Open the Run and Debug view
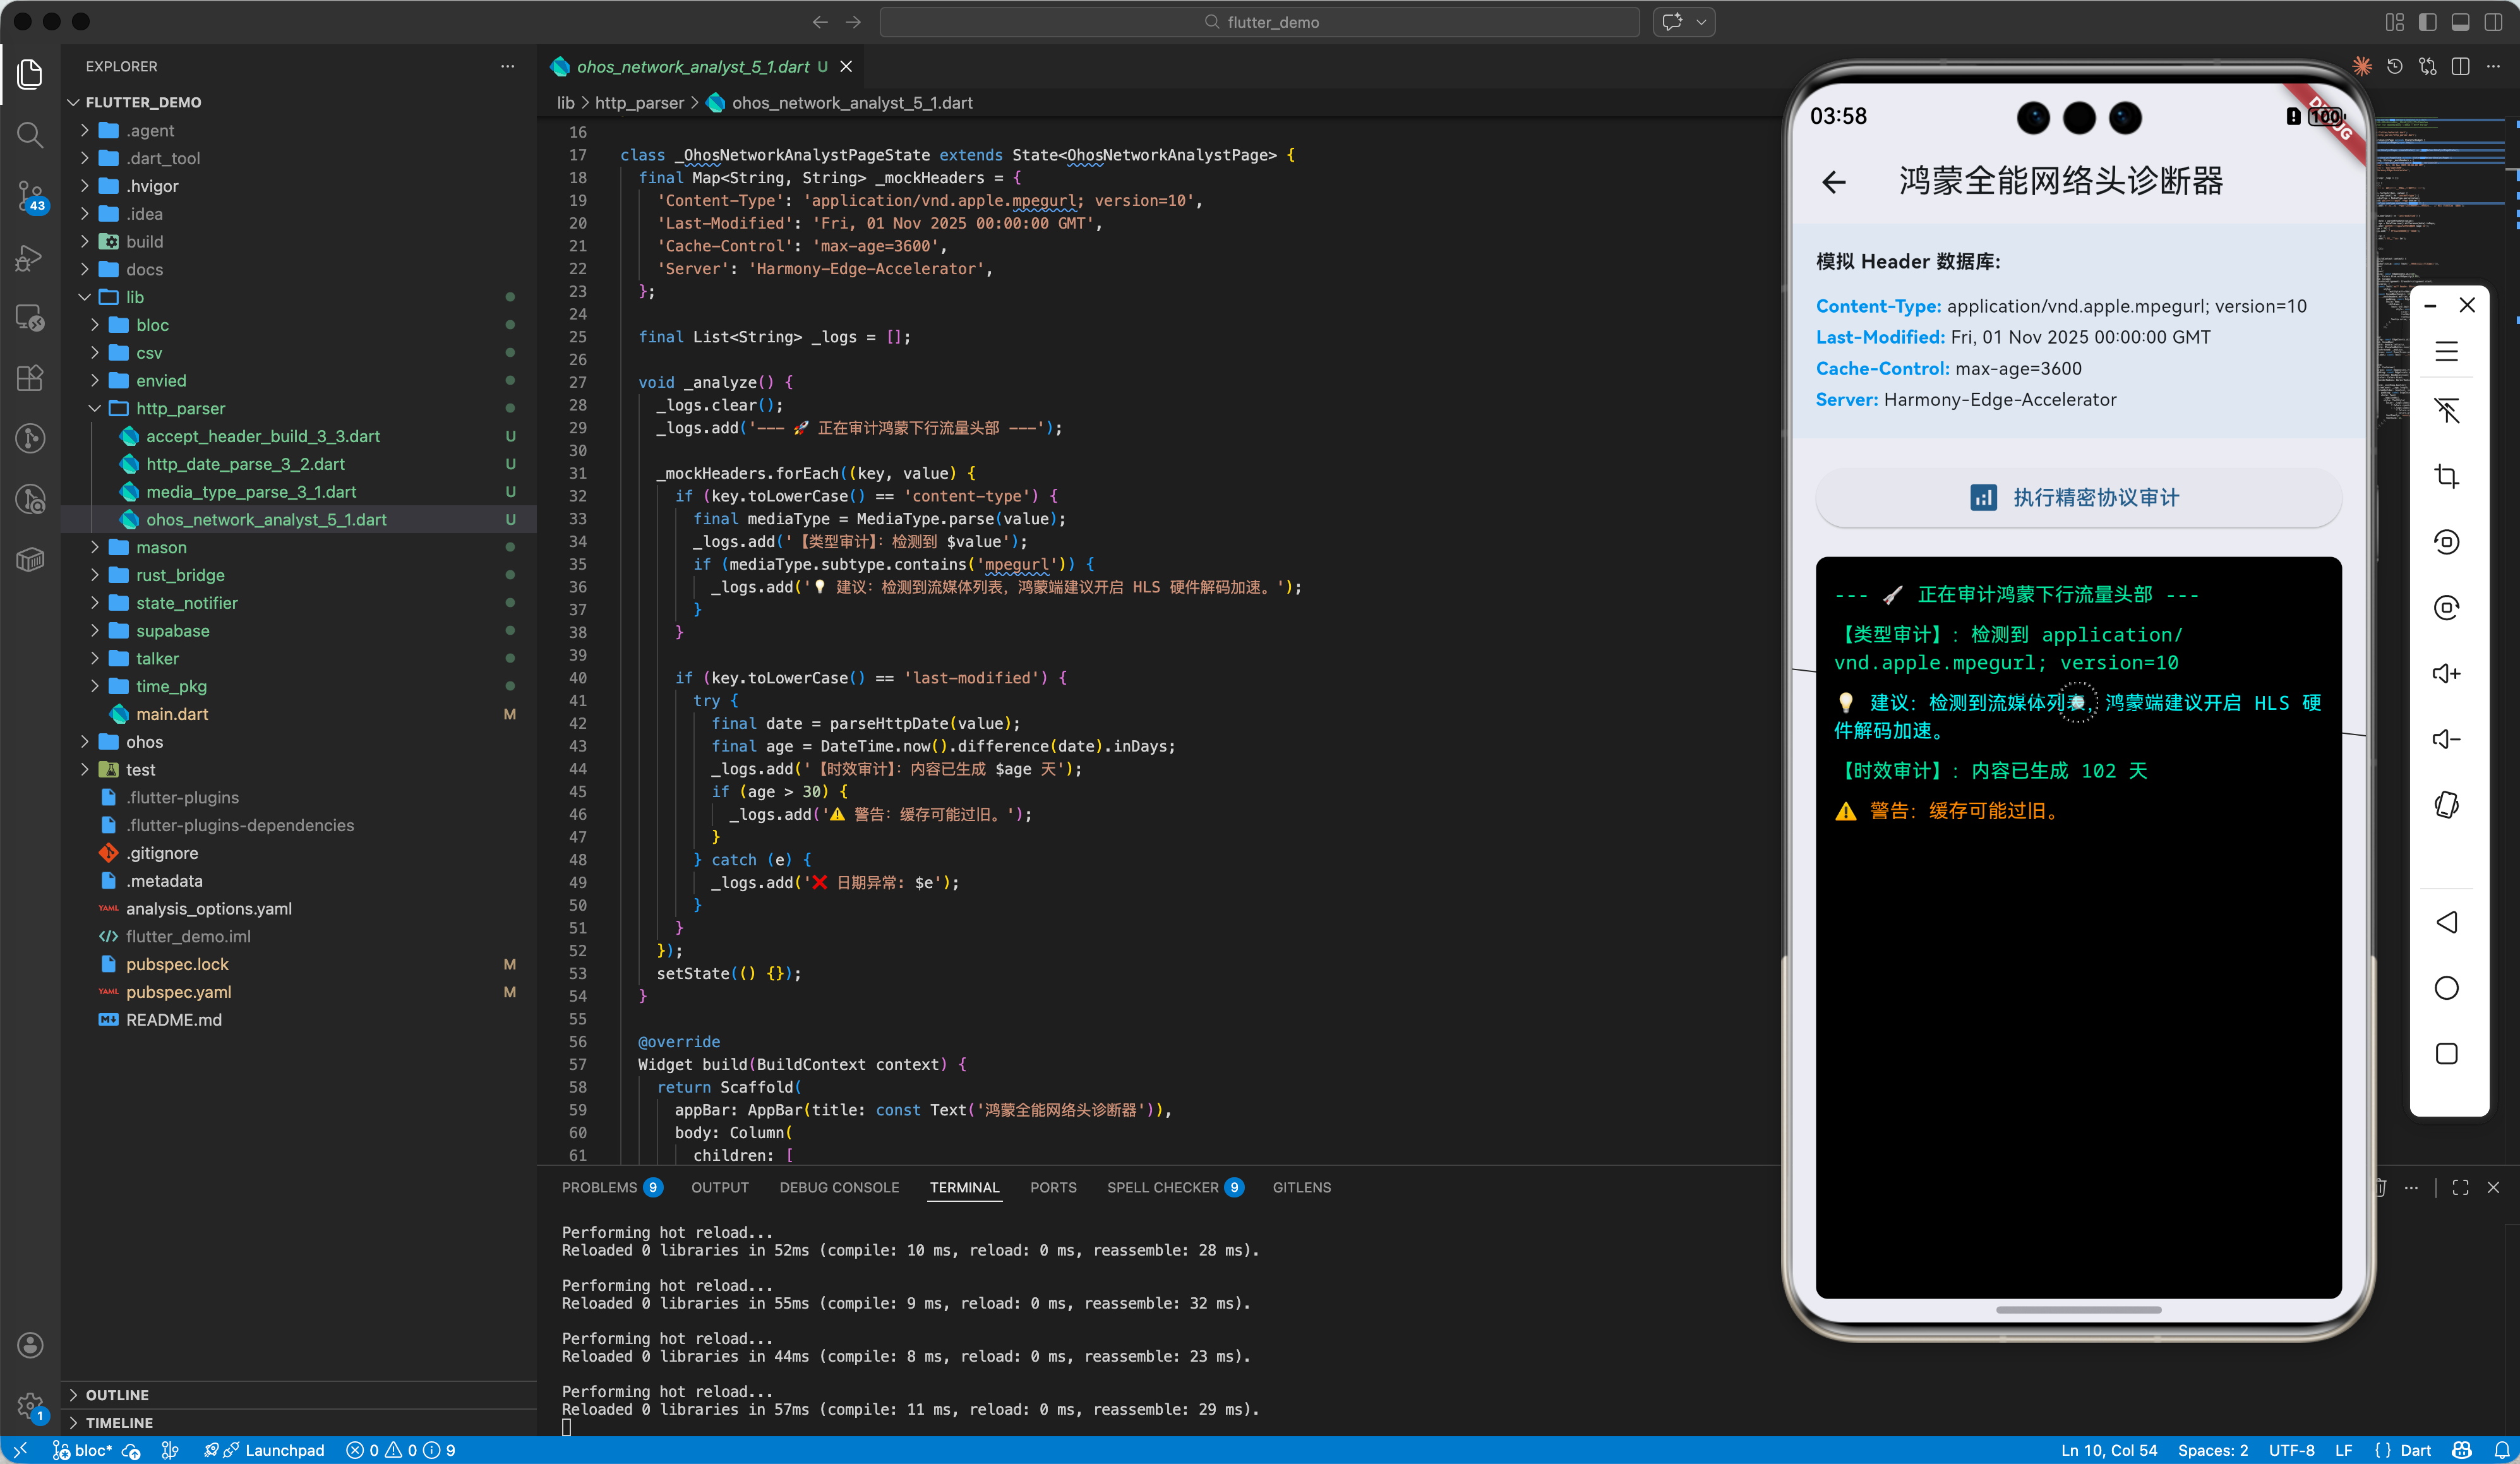2520x1464 pixels. tap(30, 257)
